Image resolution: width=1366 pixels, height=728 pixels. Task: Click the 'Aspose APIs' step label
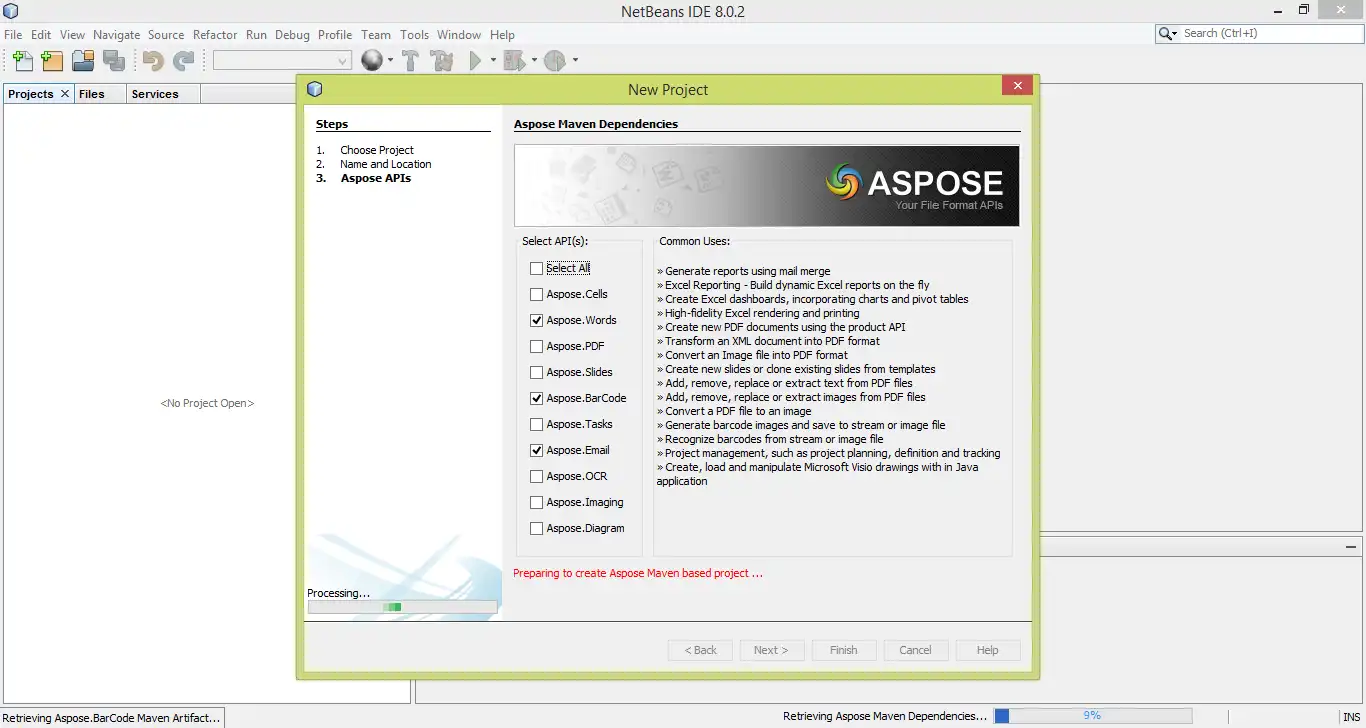pos(376,178)
